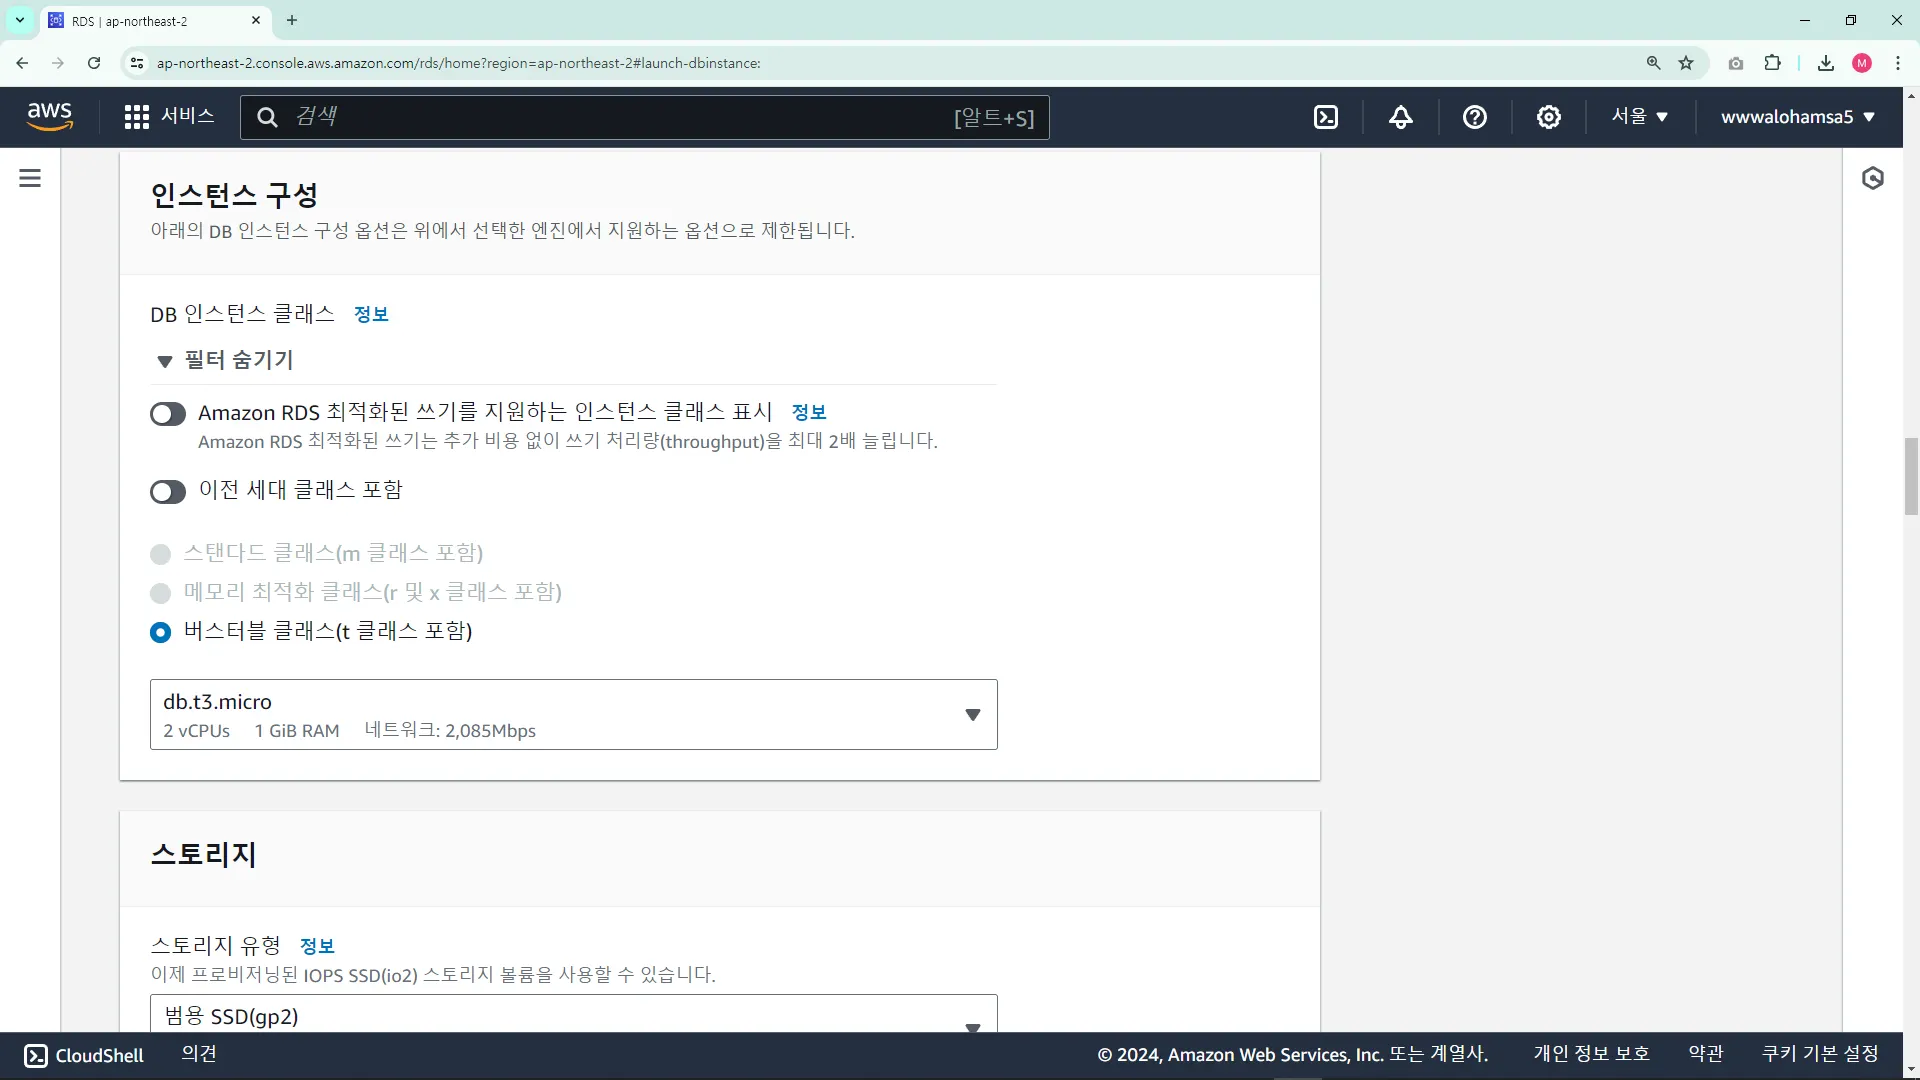Select the burstable classes (t class) radio button
1920x1080 pixels.
coord(160,632)
